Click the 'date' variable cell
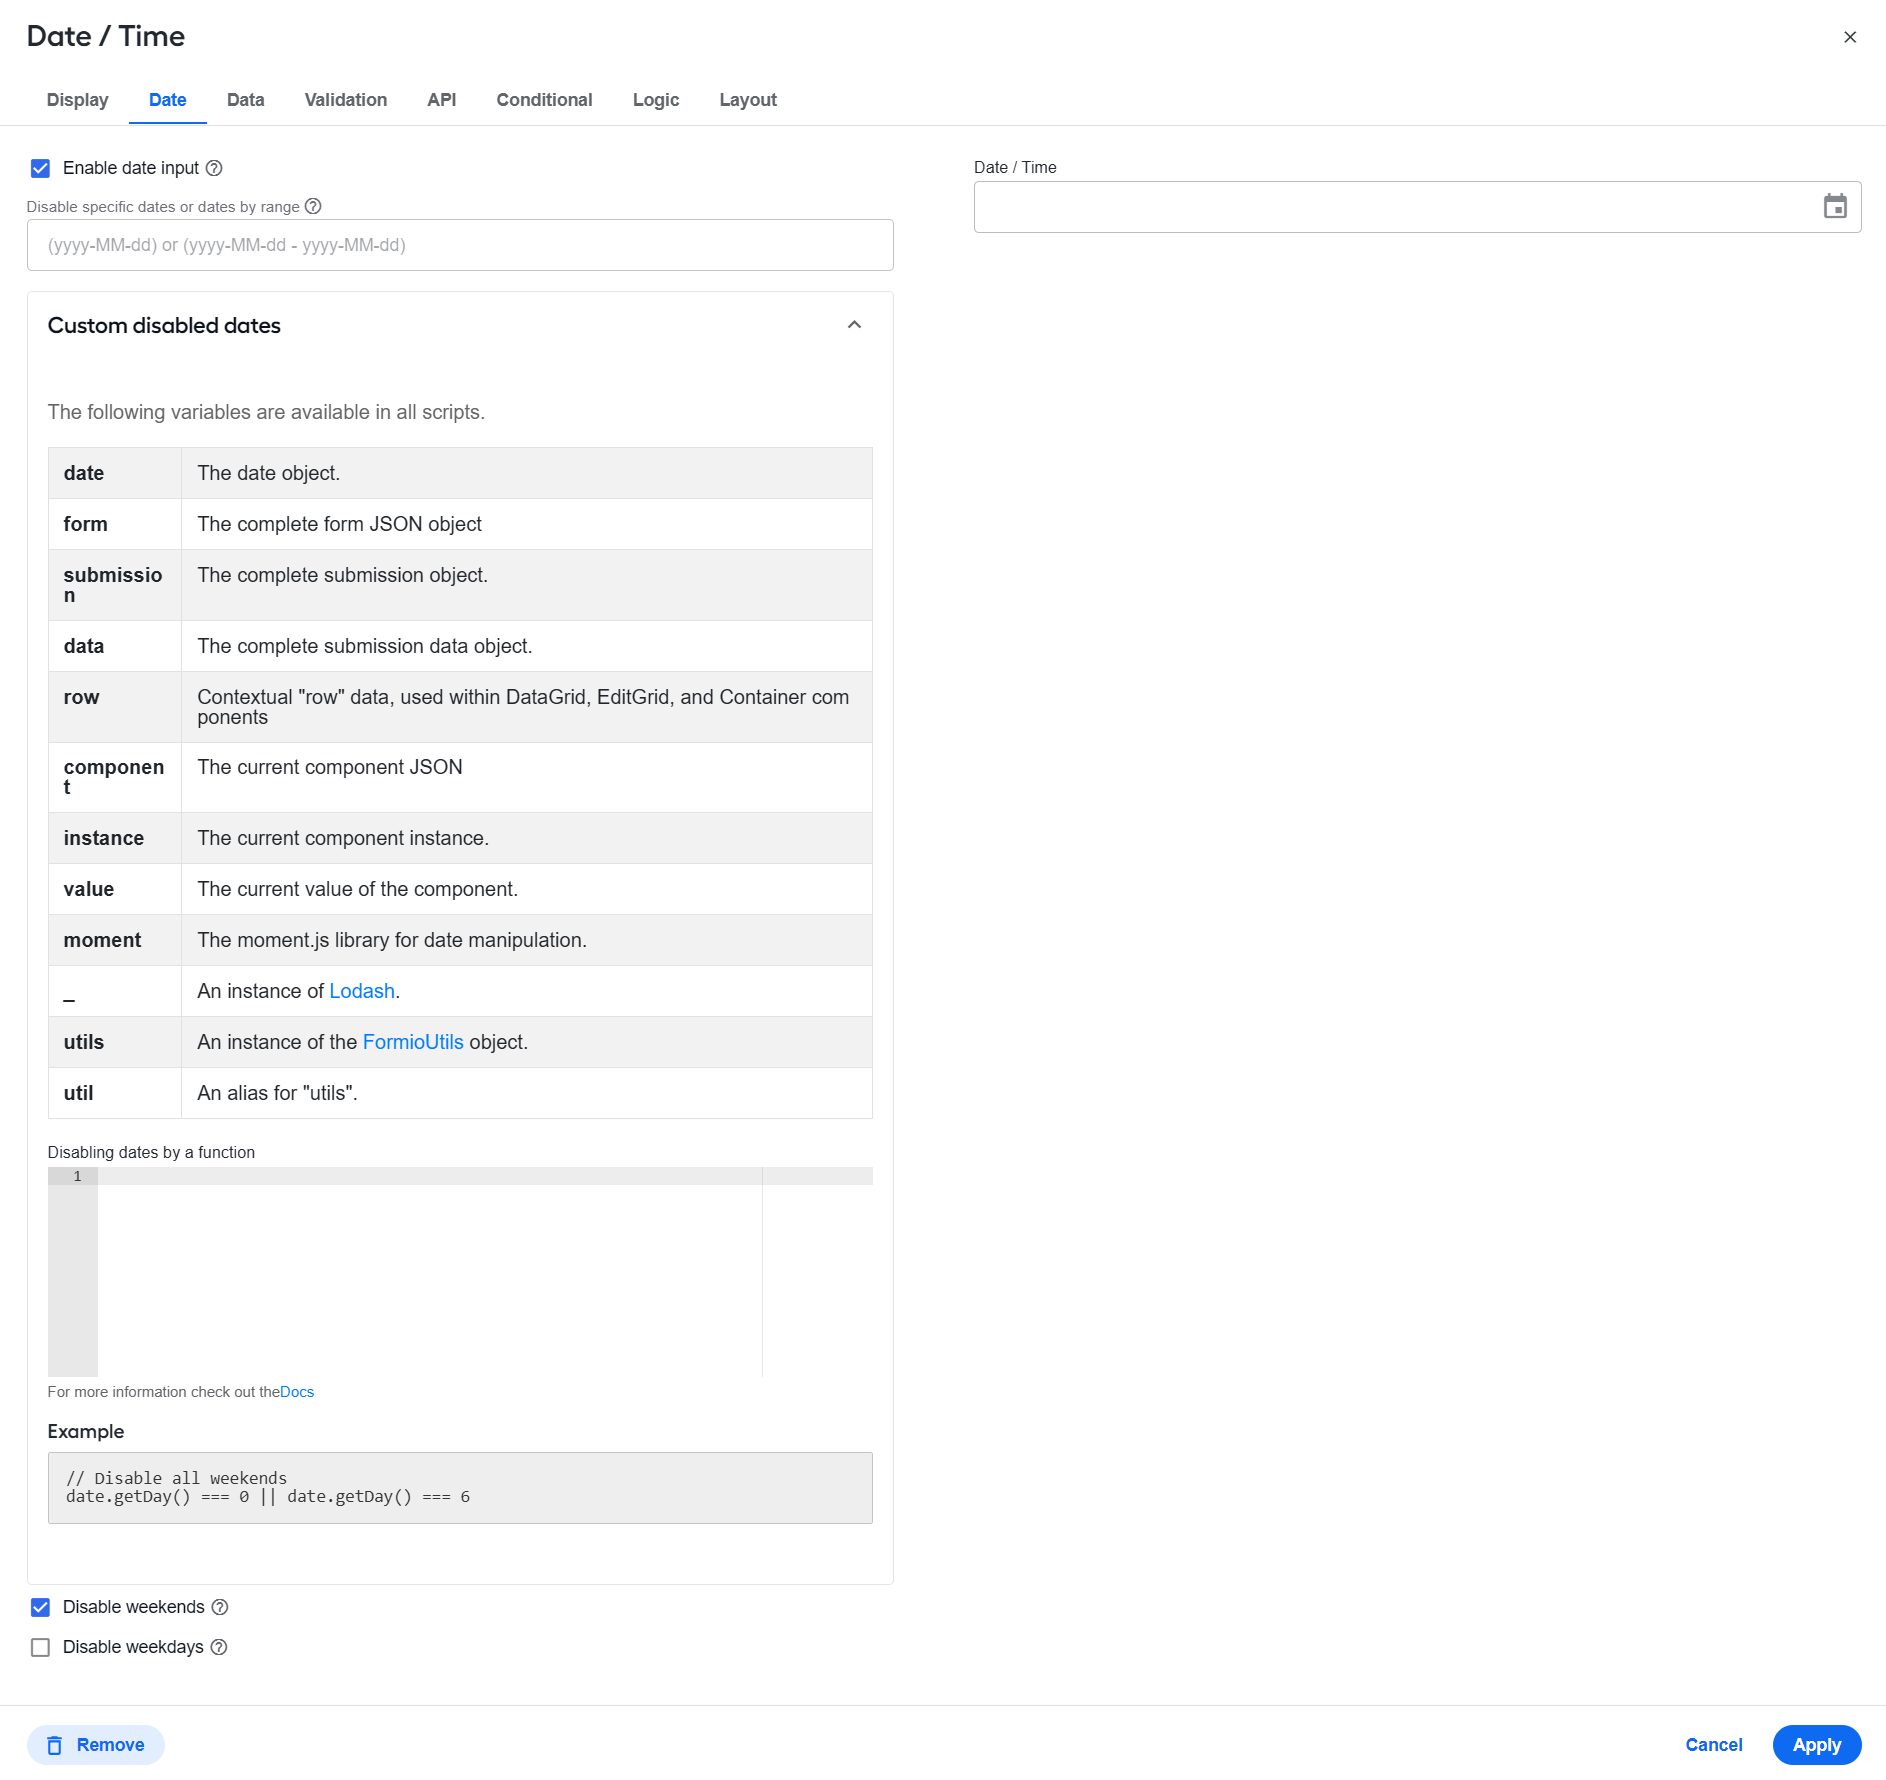This screenshot has height=1780, width=1886. coord(114,473)
